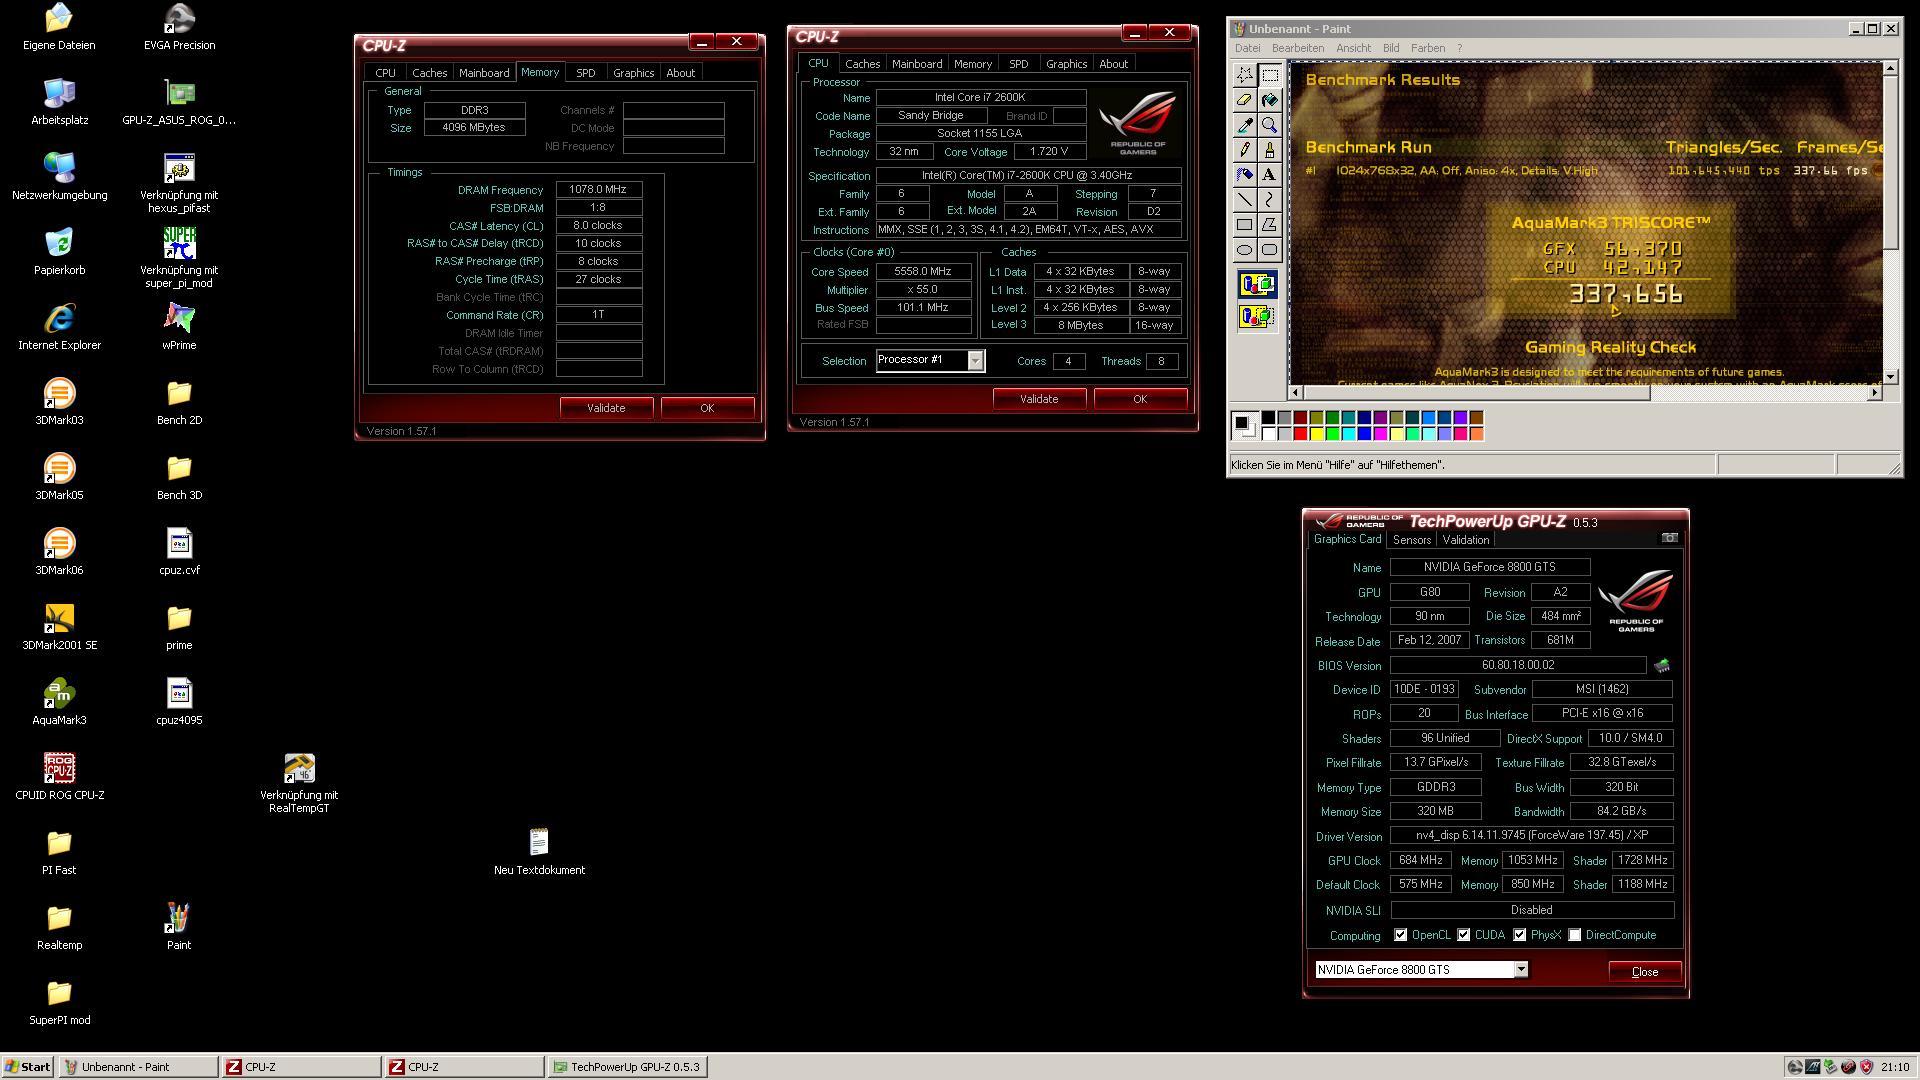
Task: Click the BIOS save chip icon in GPU-Z
Action: [1662, 665]
